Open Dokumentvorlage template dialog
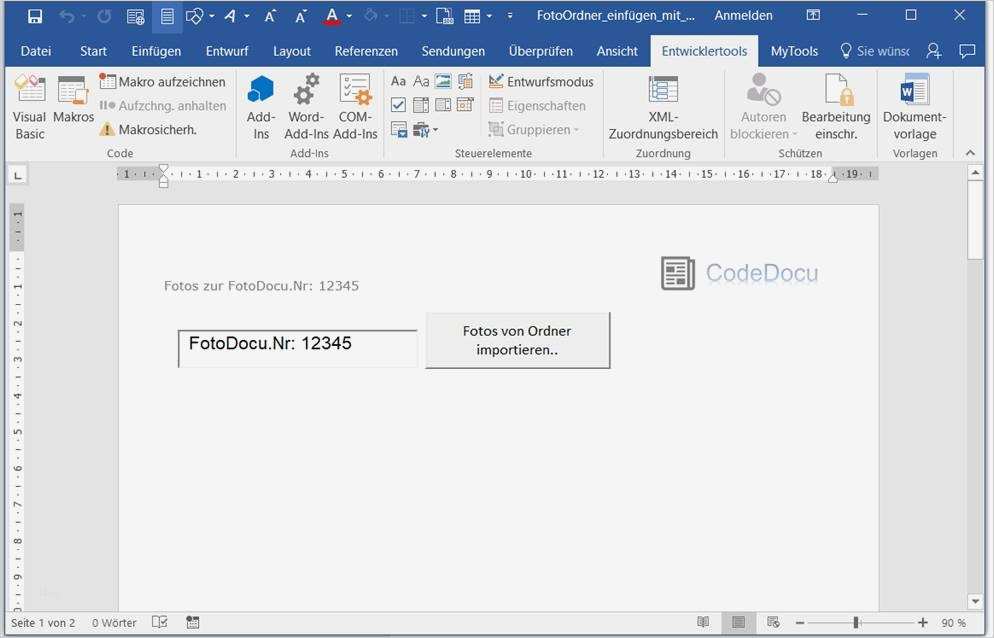Viewport: 994px width, 638px height. pyautogui.click(x=914, y=107)
